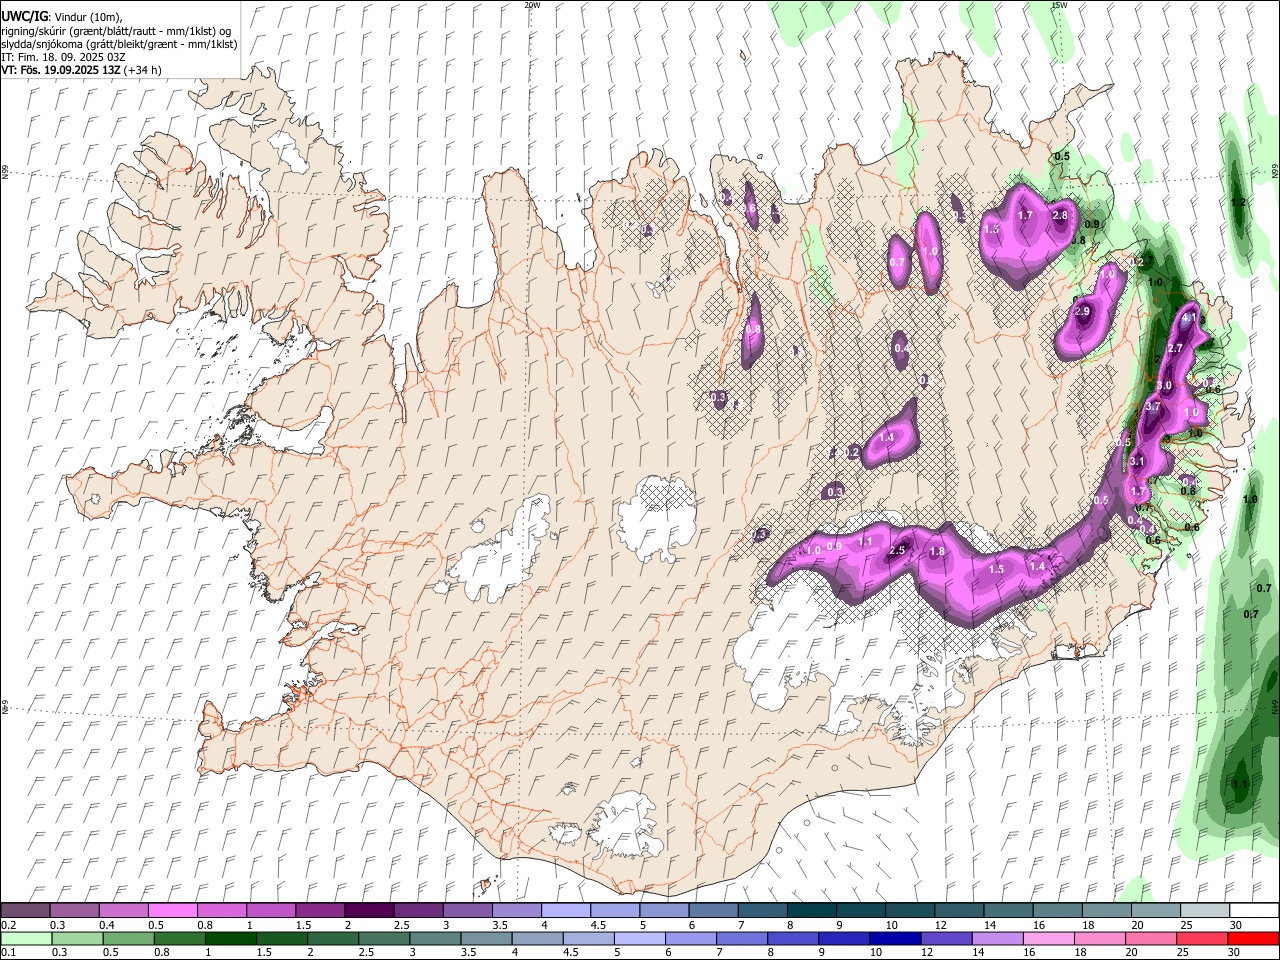Pick the darkest purple swatch at 2 in the snow legend
The width and height of the screenshot is (1280, 960).
pos(369,911)
